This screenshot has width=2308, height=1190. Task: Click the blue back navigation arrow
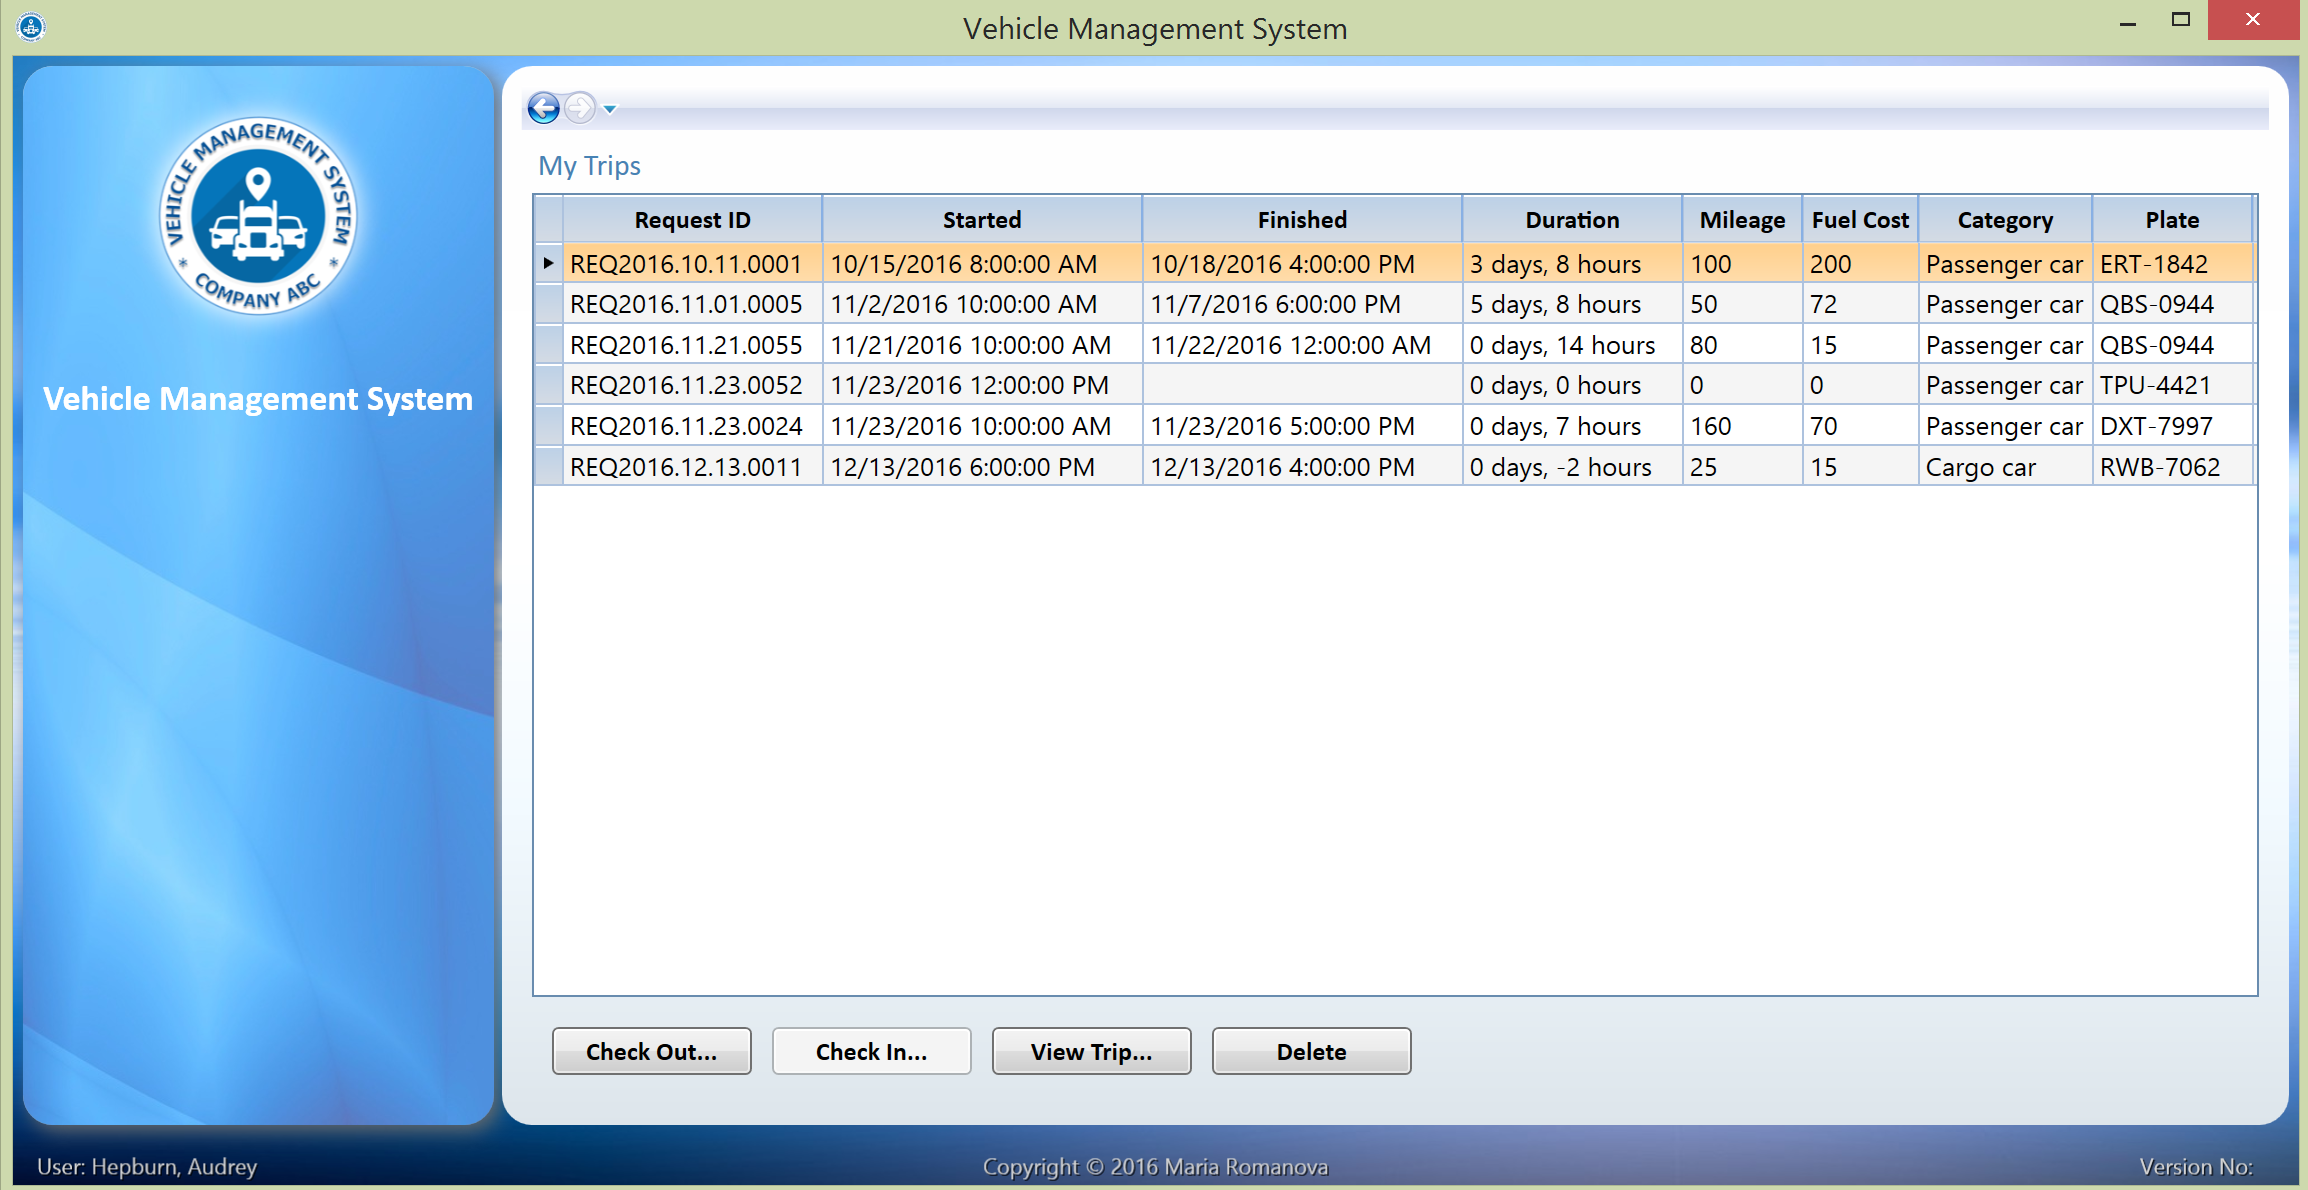pos(543,108)
